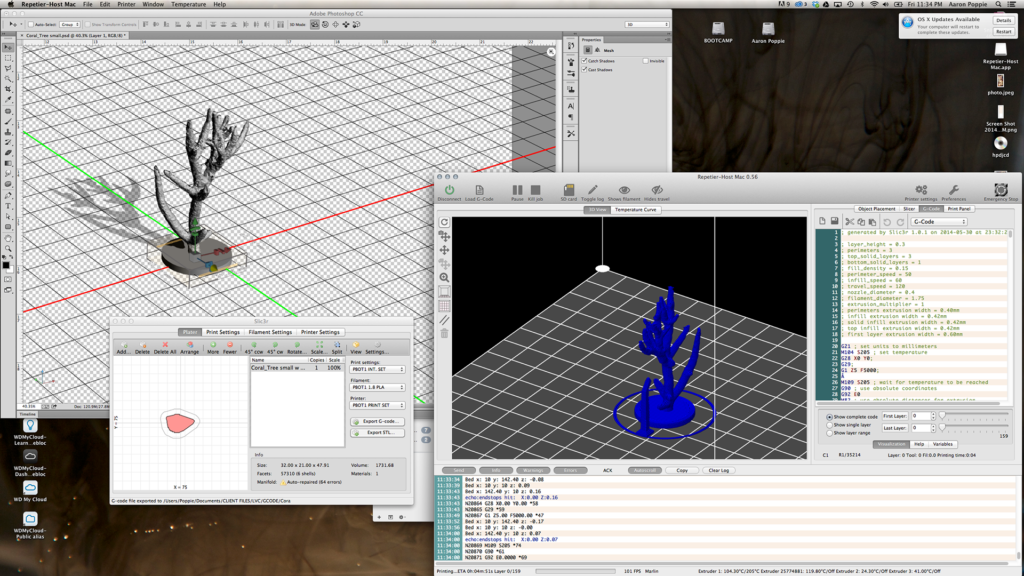Enable Cast Shadows checkbox

pos(585,69)
